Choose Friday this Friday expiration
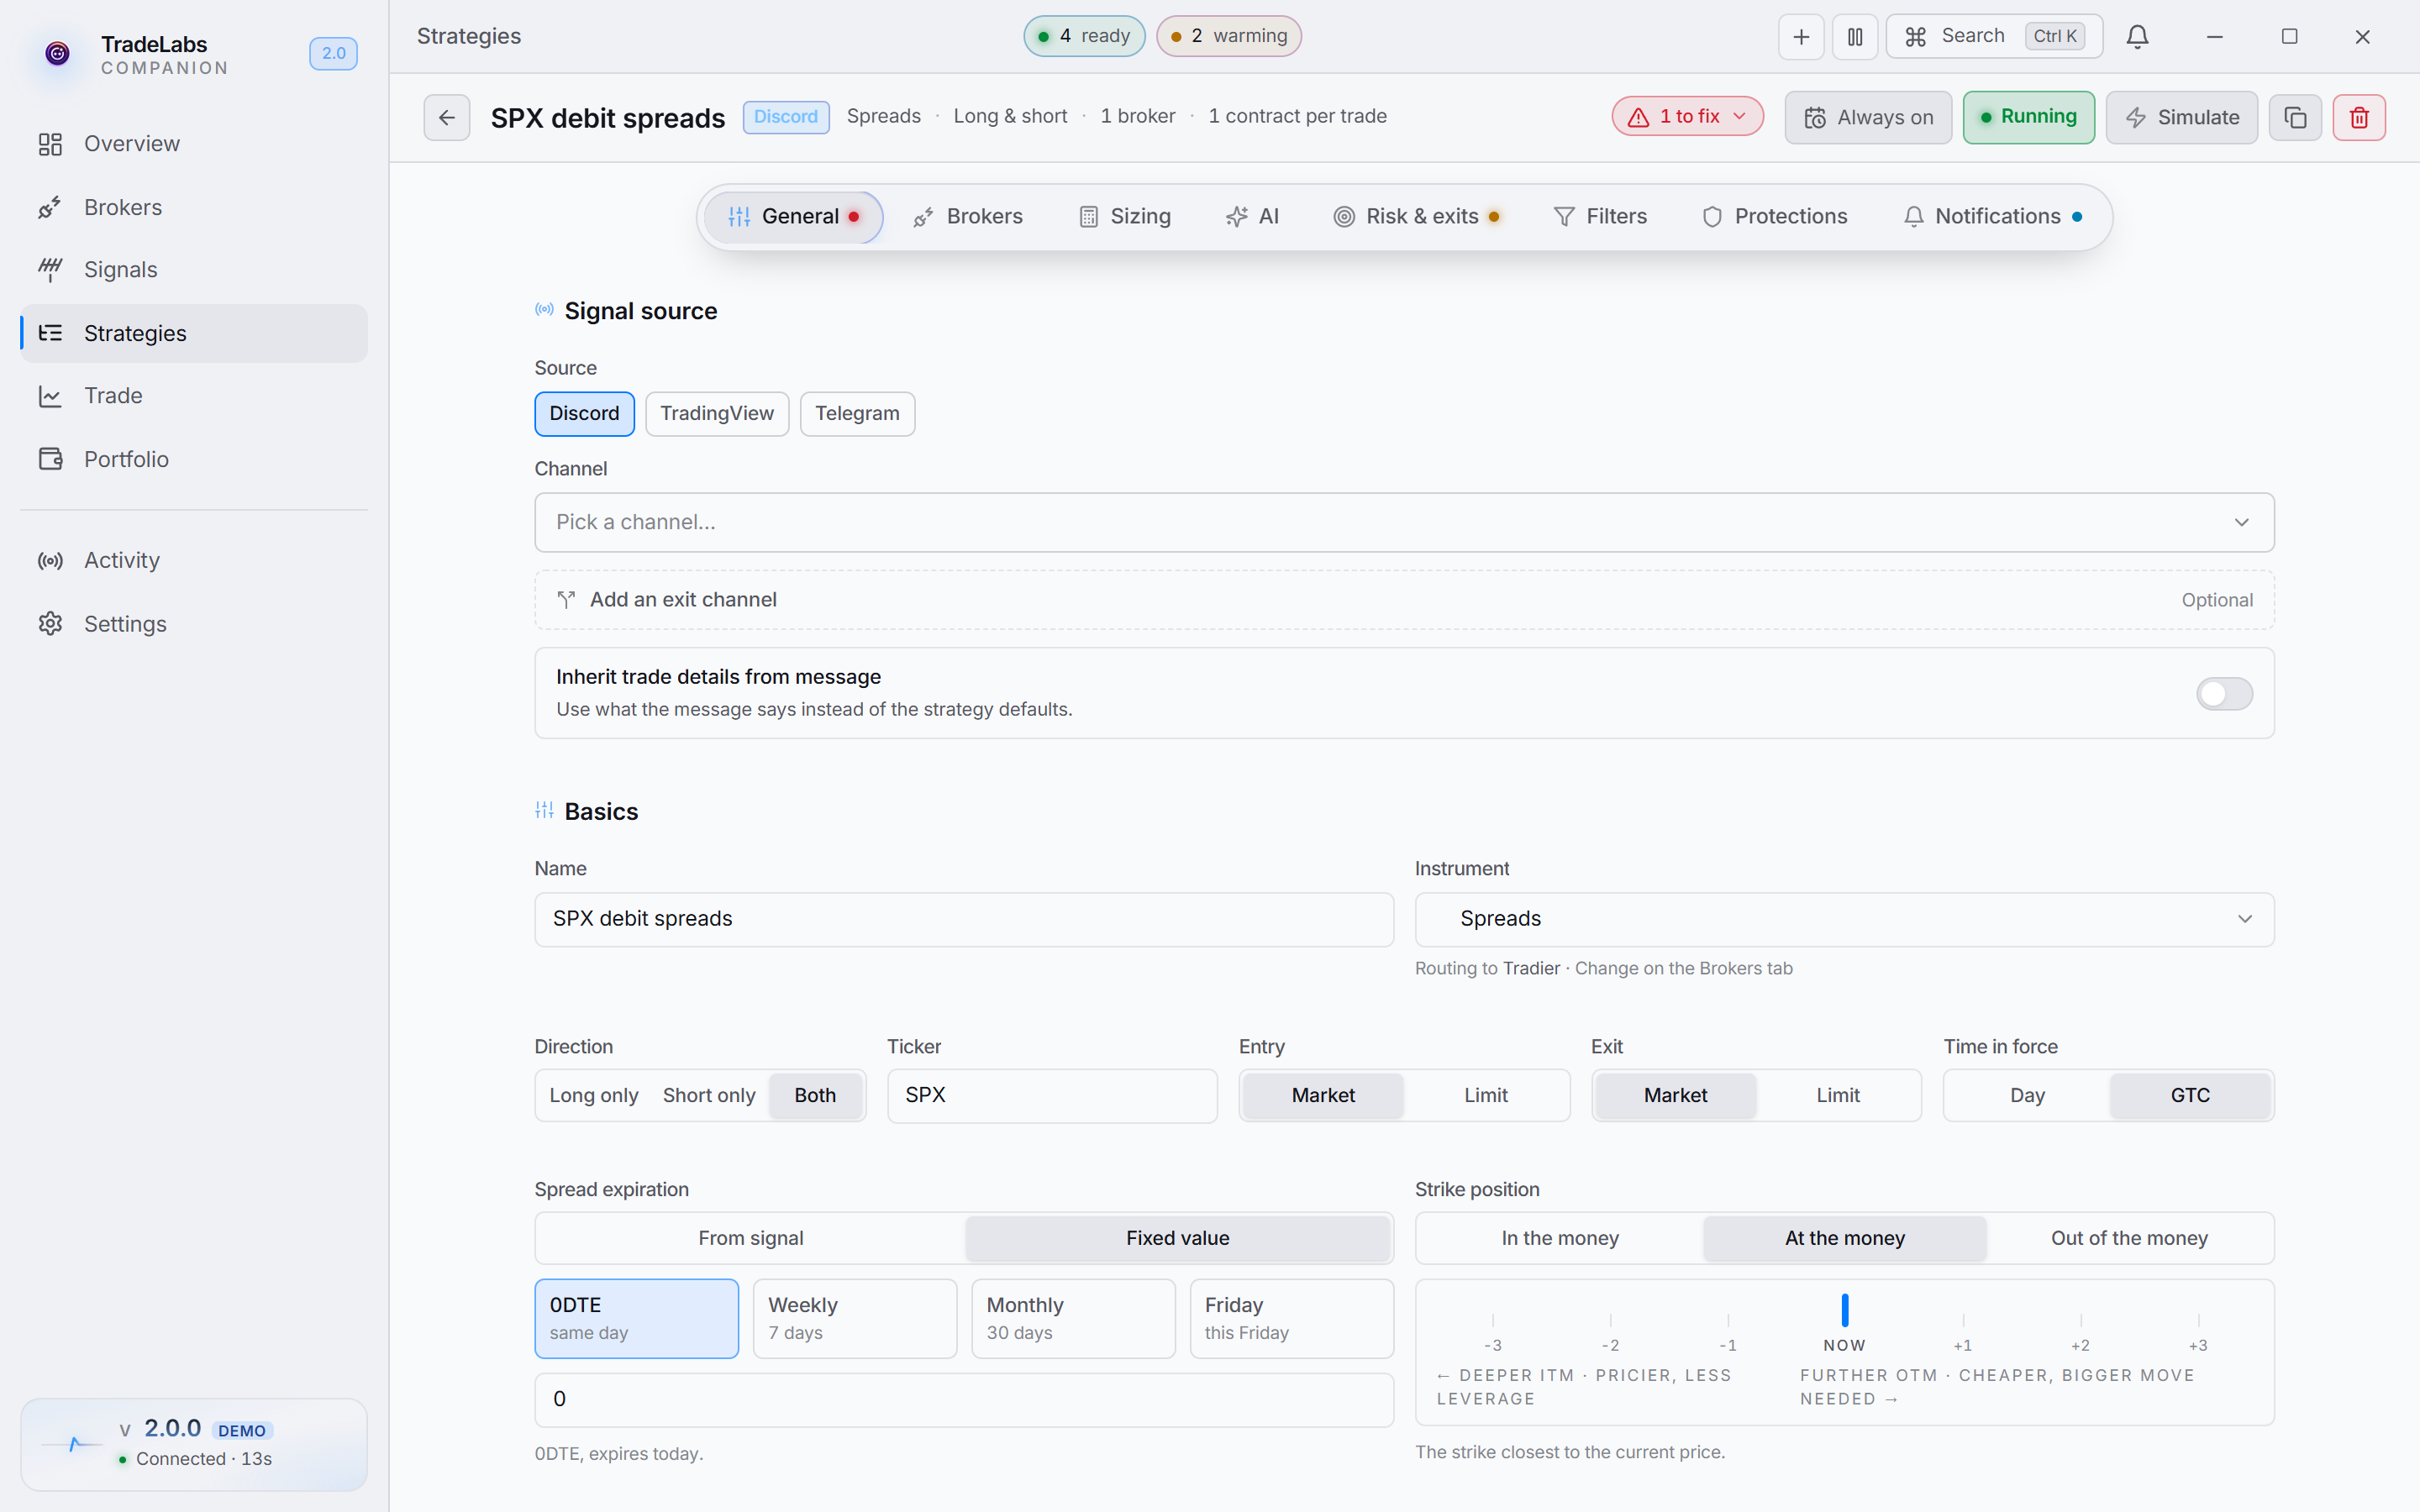Image resolution: width=2420 pixels, height=1512 pixels. (1292, 1319)
